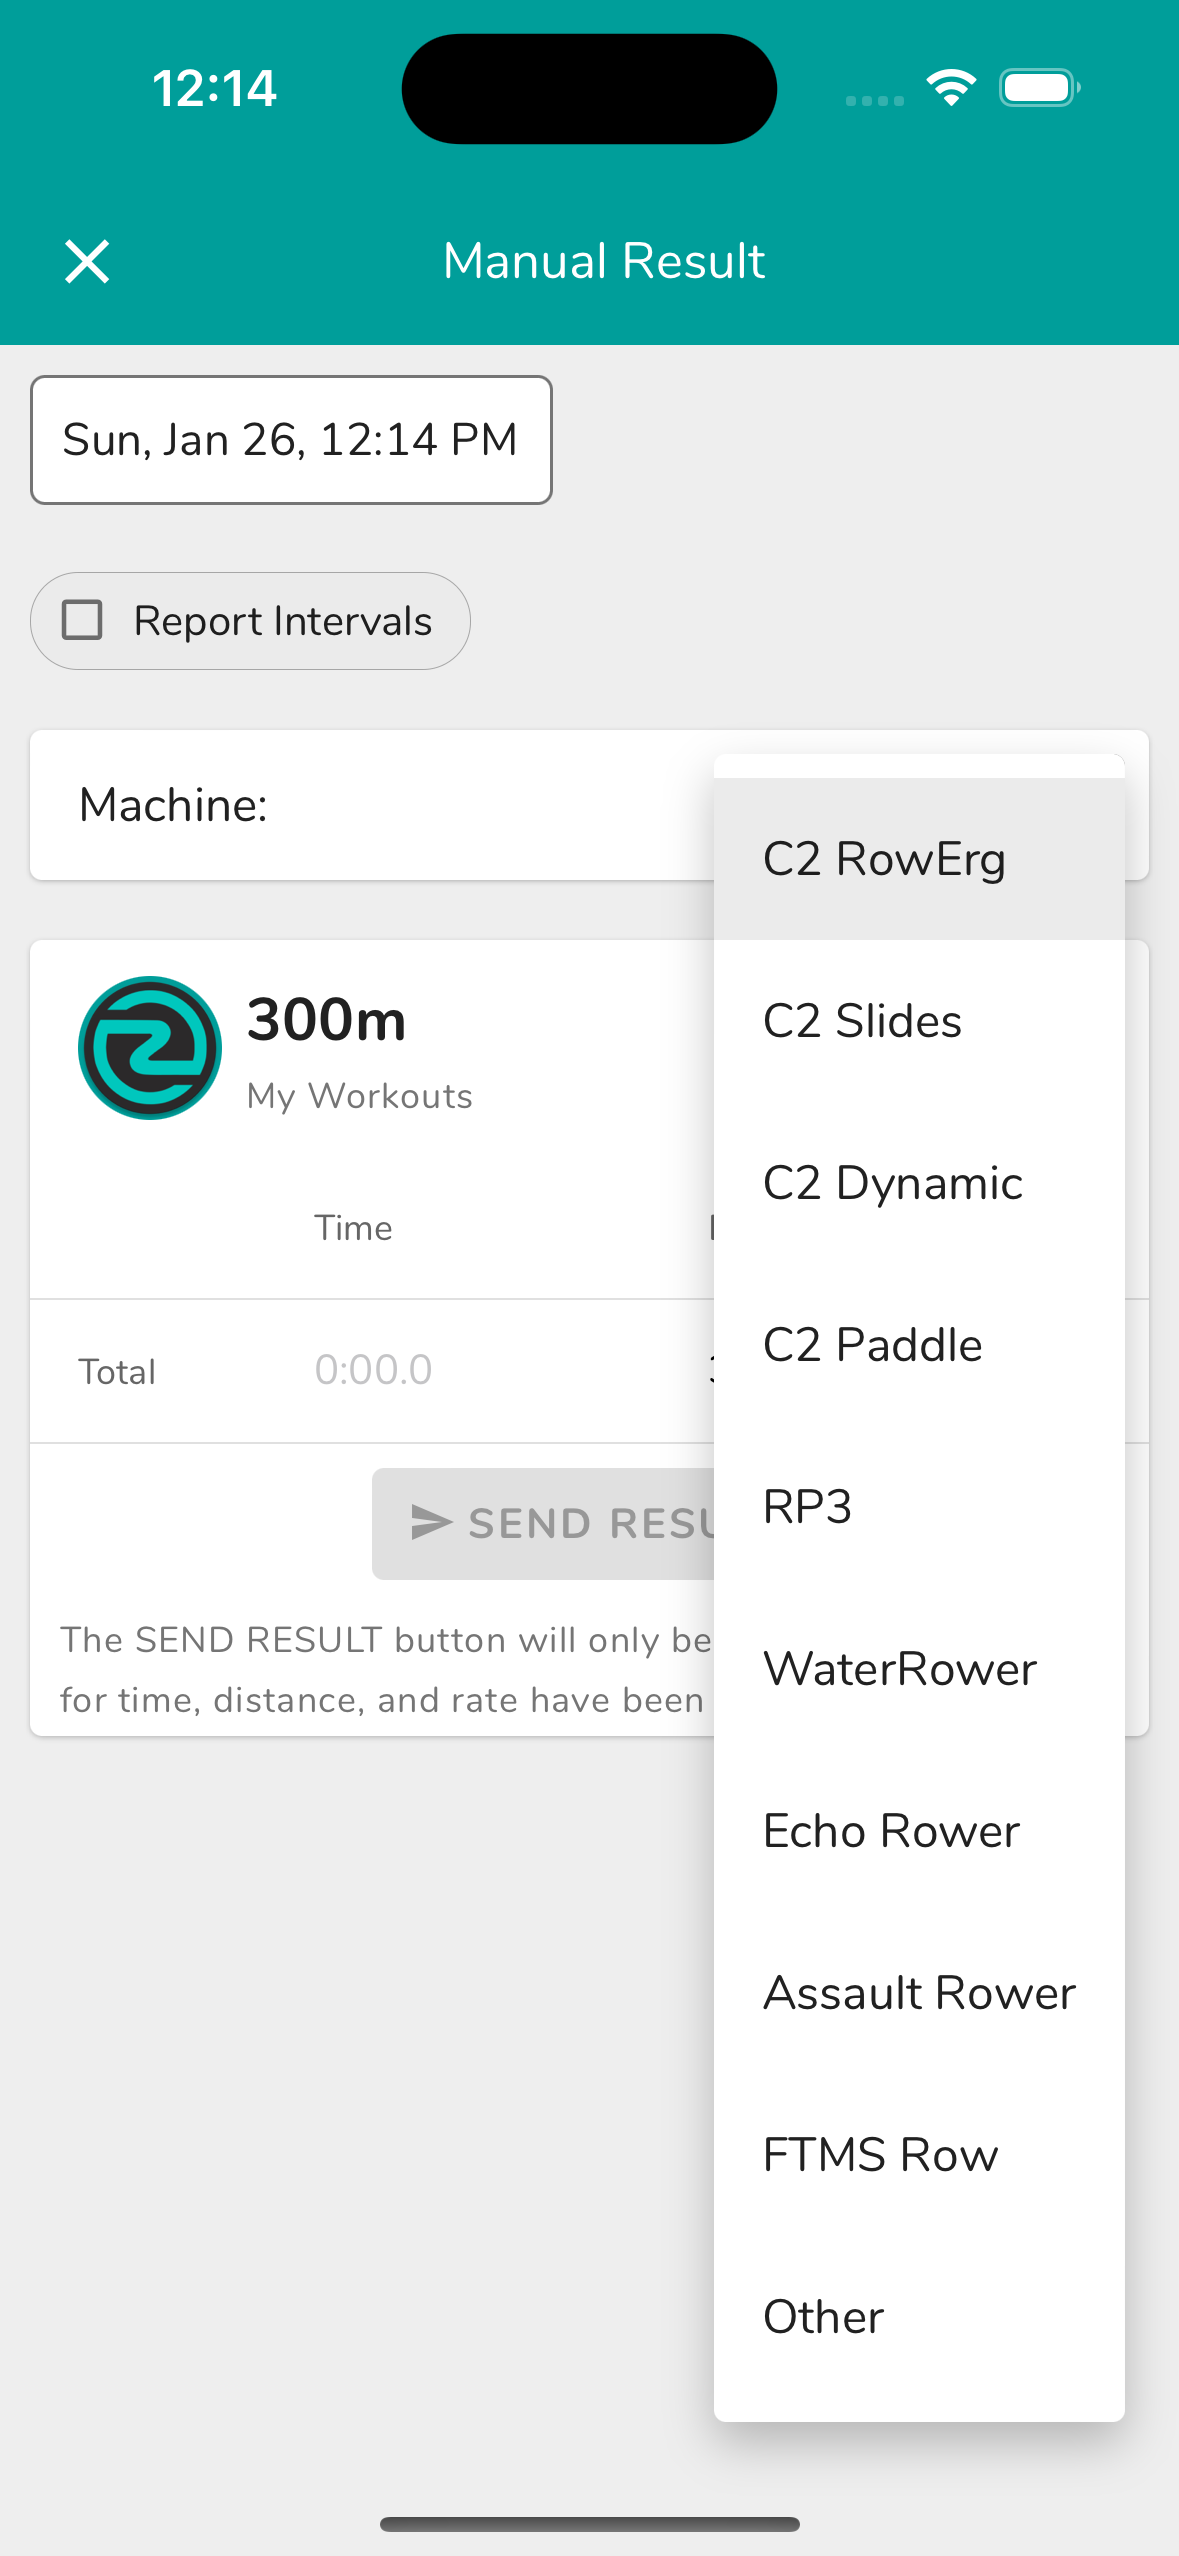Viewport: 1179px width, 2556px height.
Task: Tap the teal workout logo icon
Action: [150, 1047]
